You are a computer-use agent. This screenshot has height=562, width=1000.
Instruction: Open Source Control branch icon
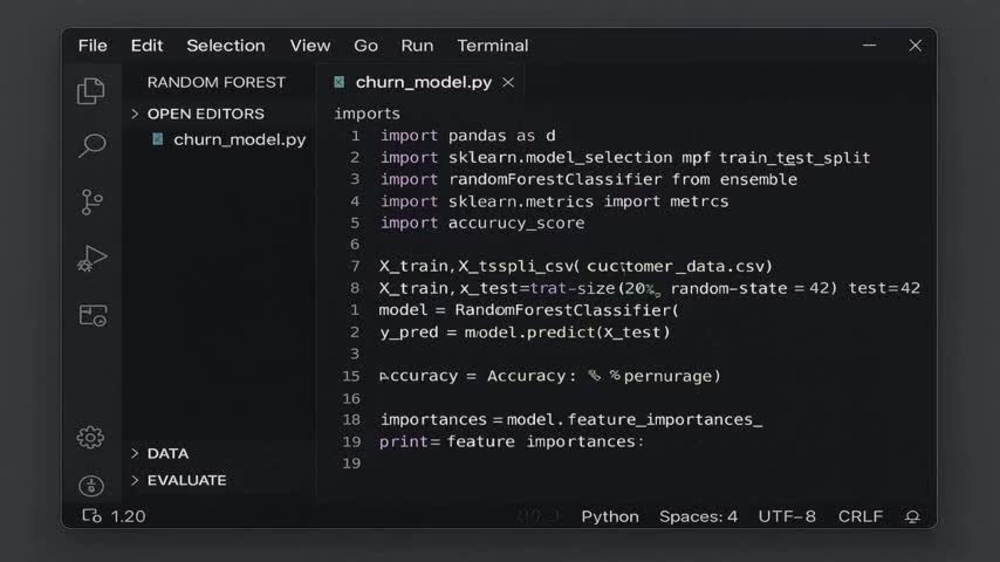pyautogui.click(x=91, y=202)
